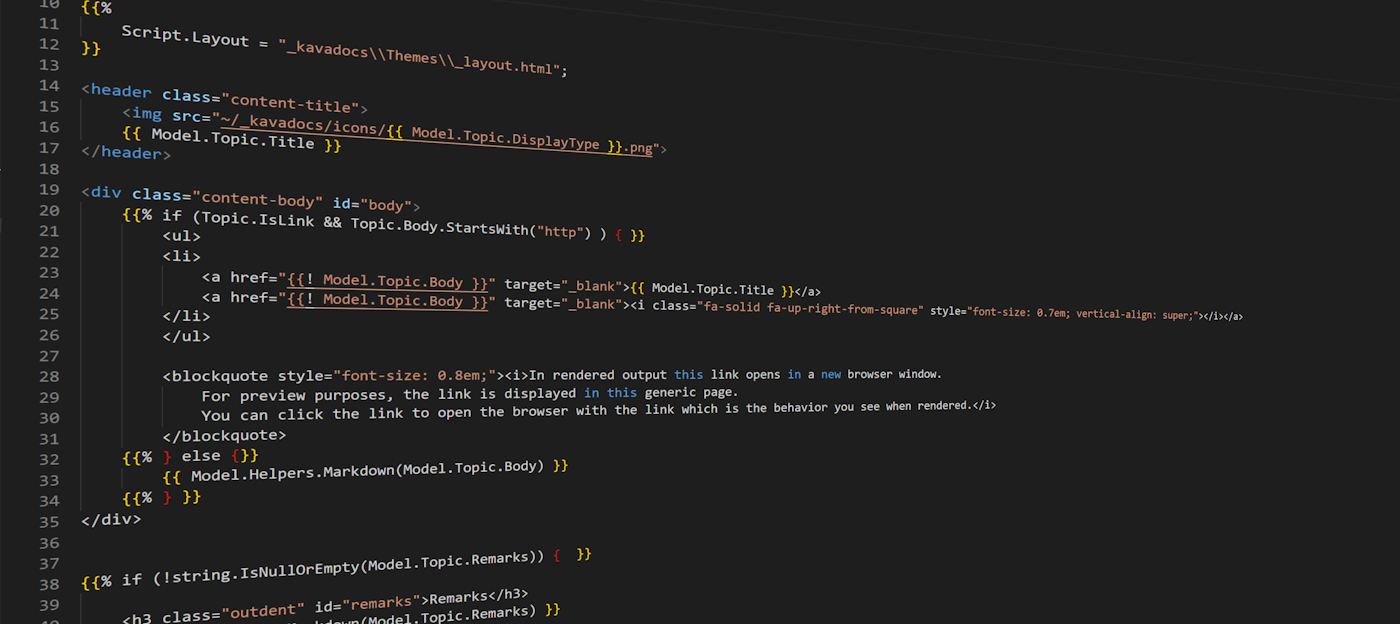
Task: Click line number 23 in the gutter
Action: (x=48, y=273)
